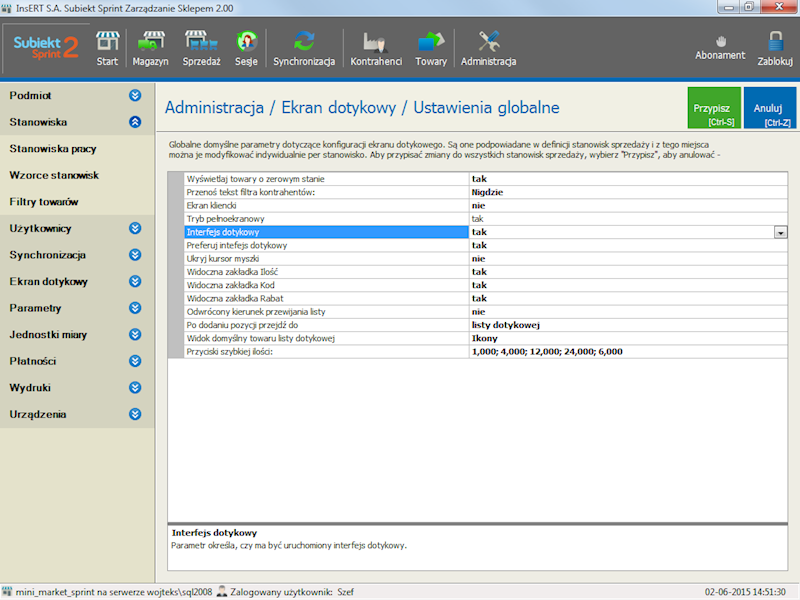Click the green Przypisz button
This screenshot has width=800, height=600.
(714, 108)
